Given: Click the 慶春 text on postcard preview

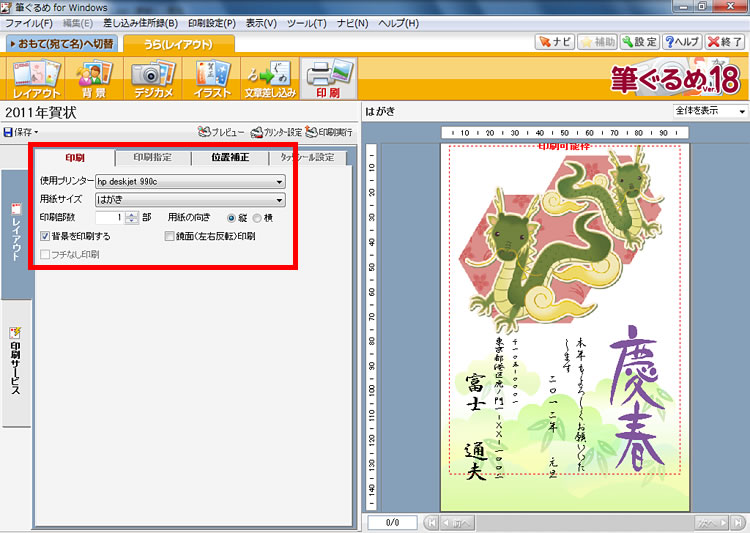Looking at the screenshot, I should [x=639, y=398].
